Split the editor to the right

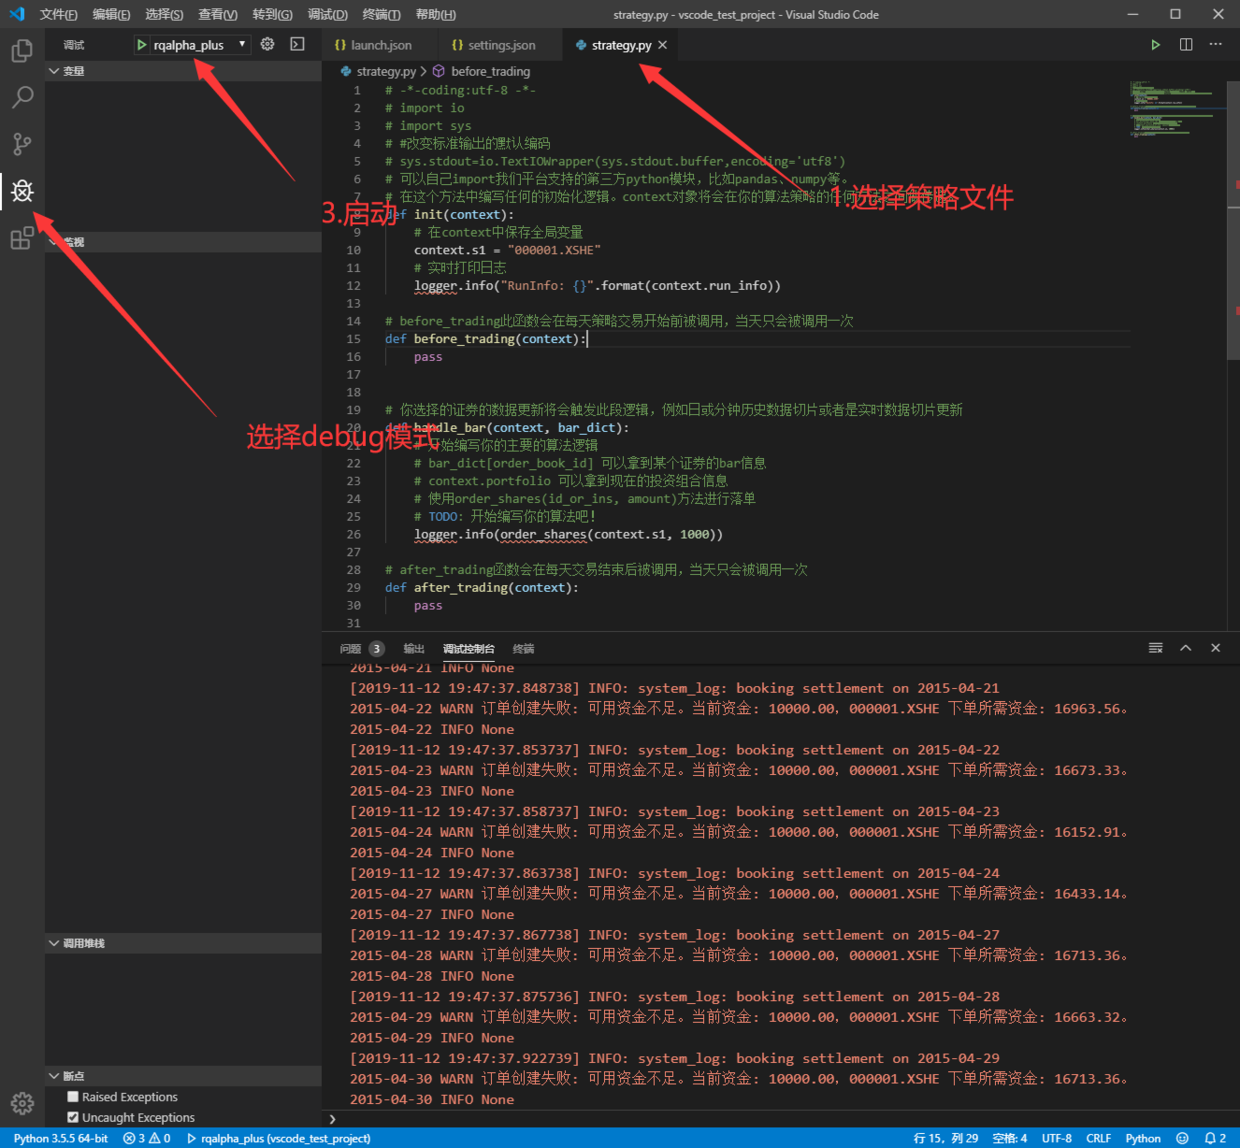pyautogui.click(x=1186, y=45)
